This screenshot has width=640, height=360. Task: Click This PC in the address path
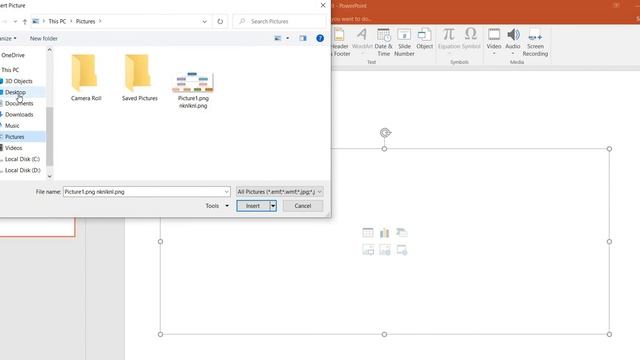click(57, 21)
